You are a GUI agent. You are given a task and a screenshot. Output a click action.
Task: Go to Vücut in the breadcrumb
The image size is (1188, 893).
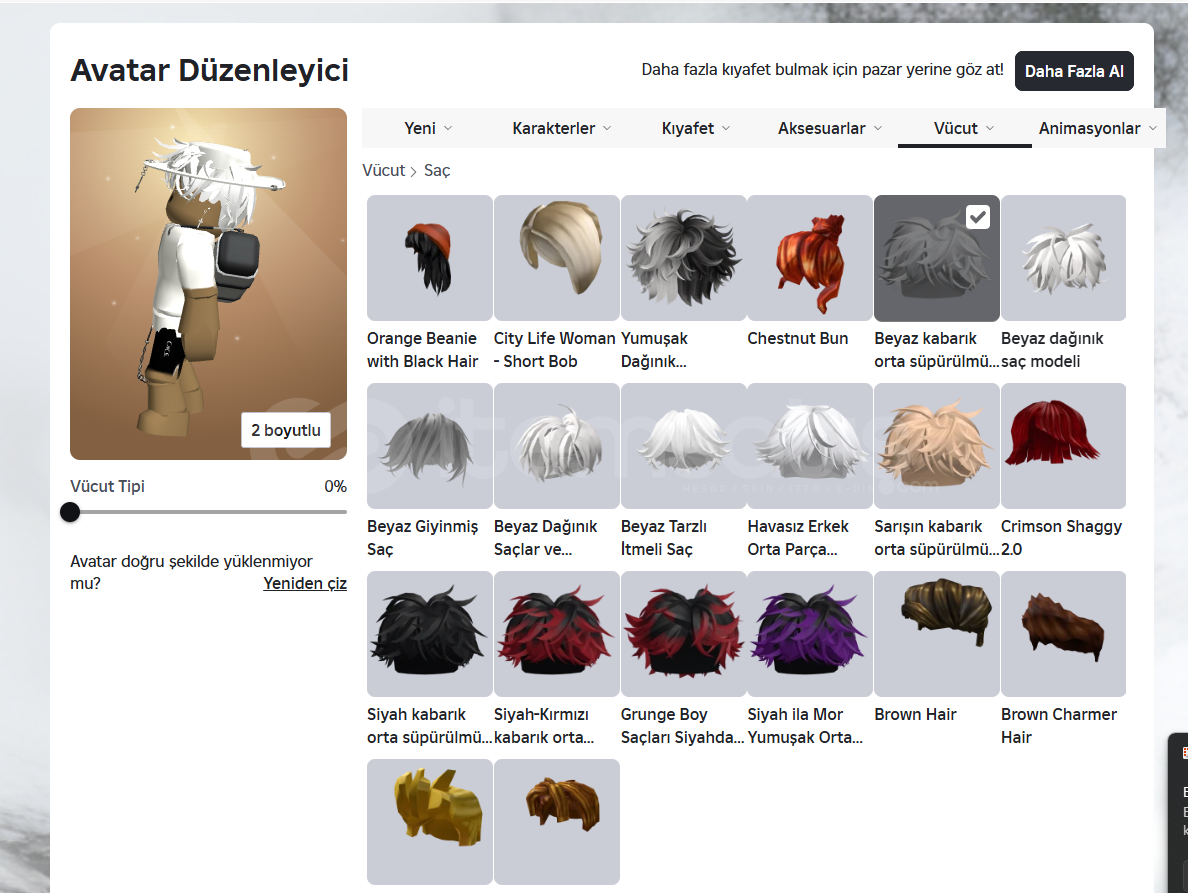[383, 170]
